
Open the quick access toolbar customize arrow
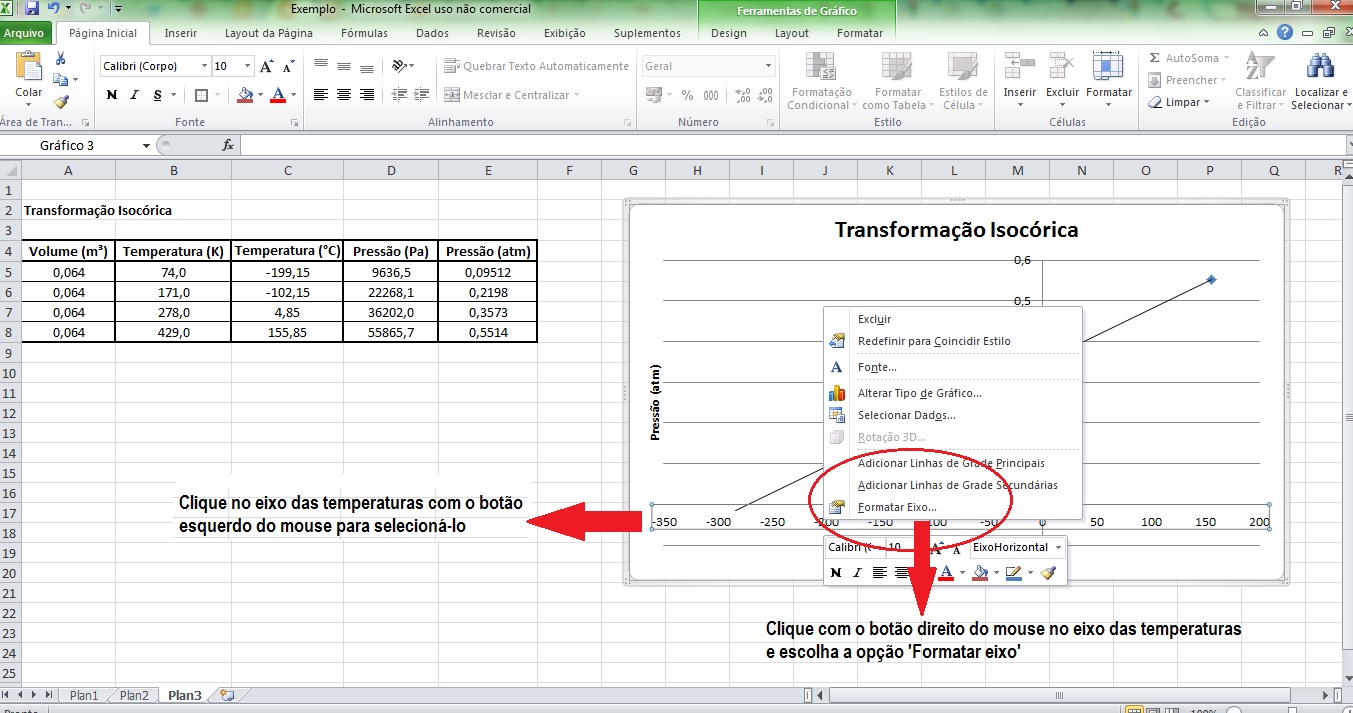click(x=118, y=9)
